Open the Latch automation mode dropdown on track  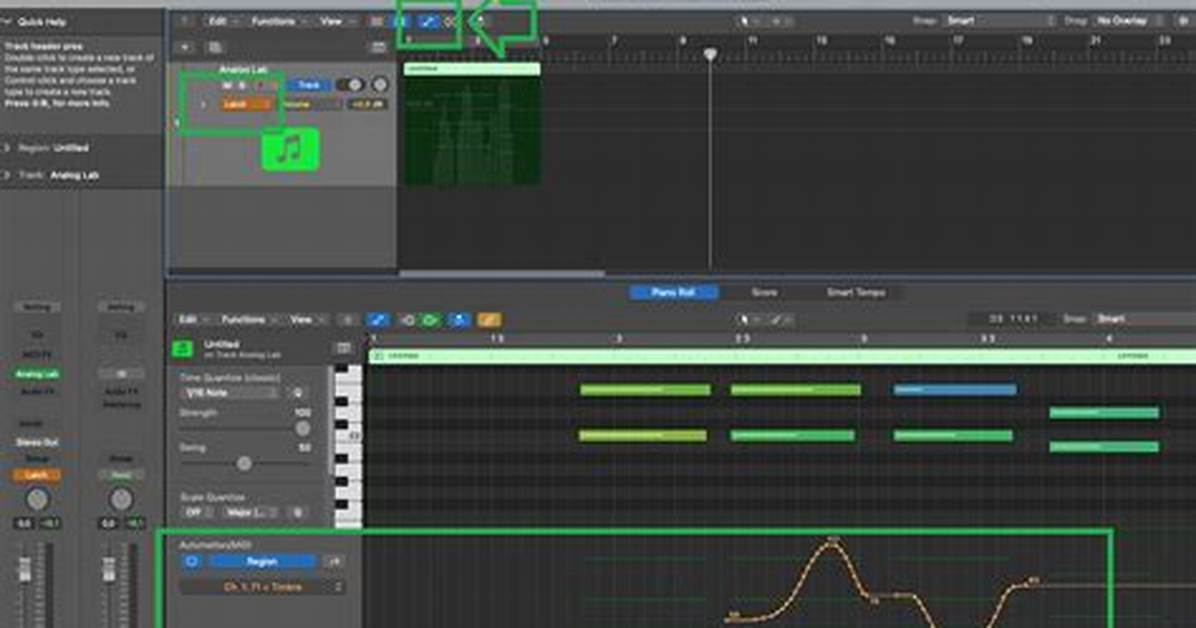[x=244, y=105]
